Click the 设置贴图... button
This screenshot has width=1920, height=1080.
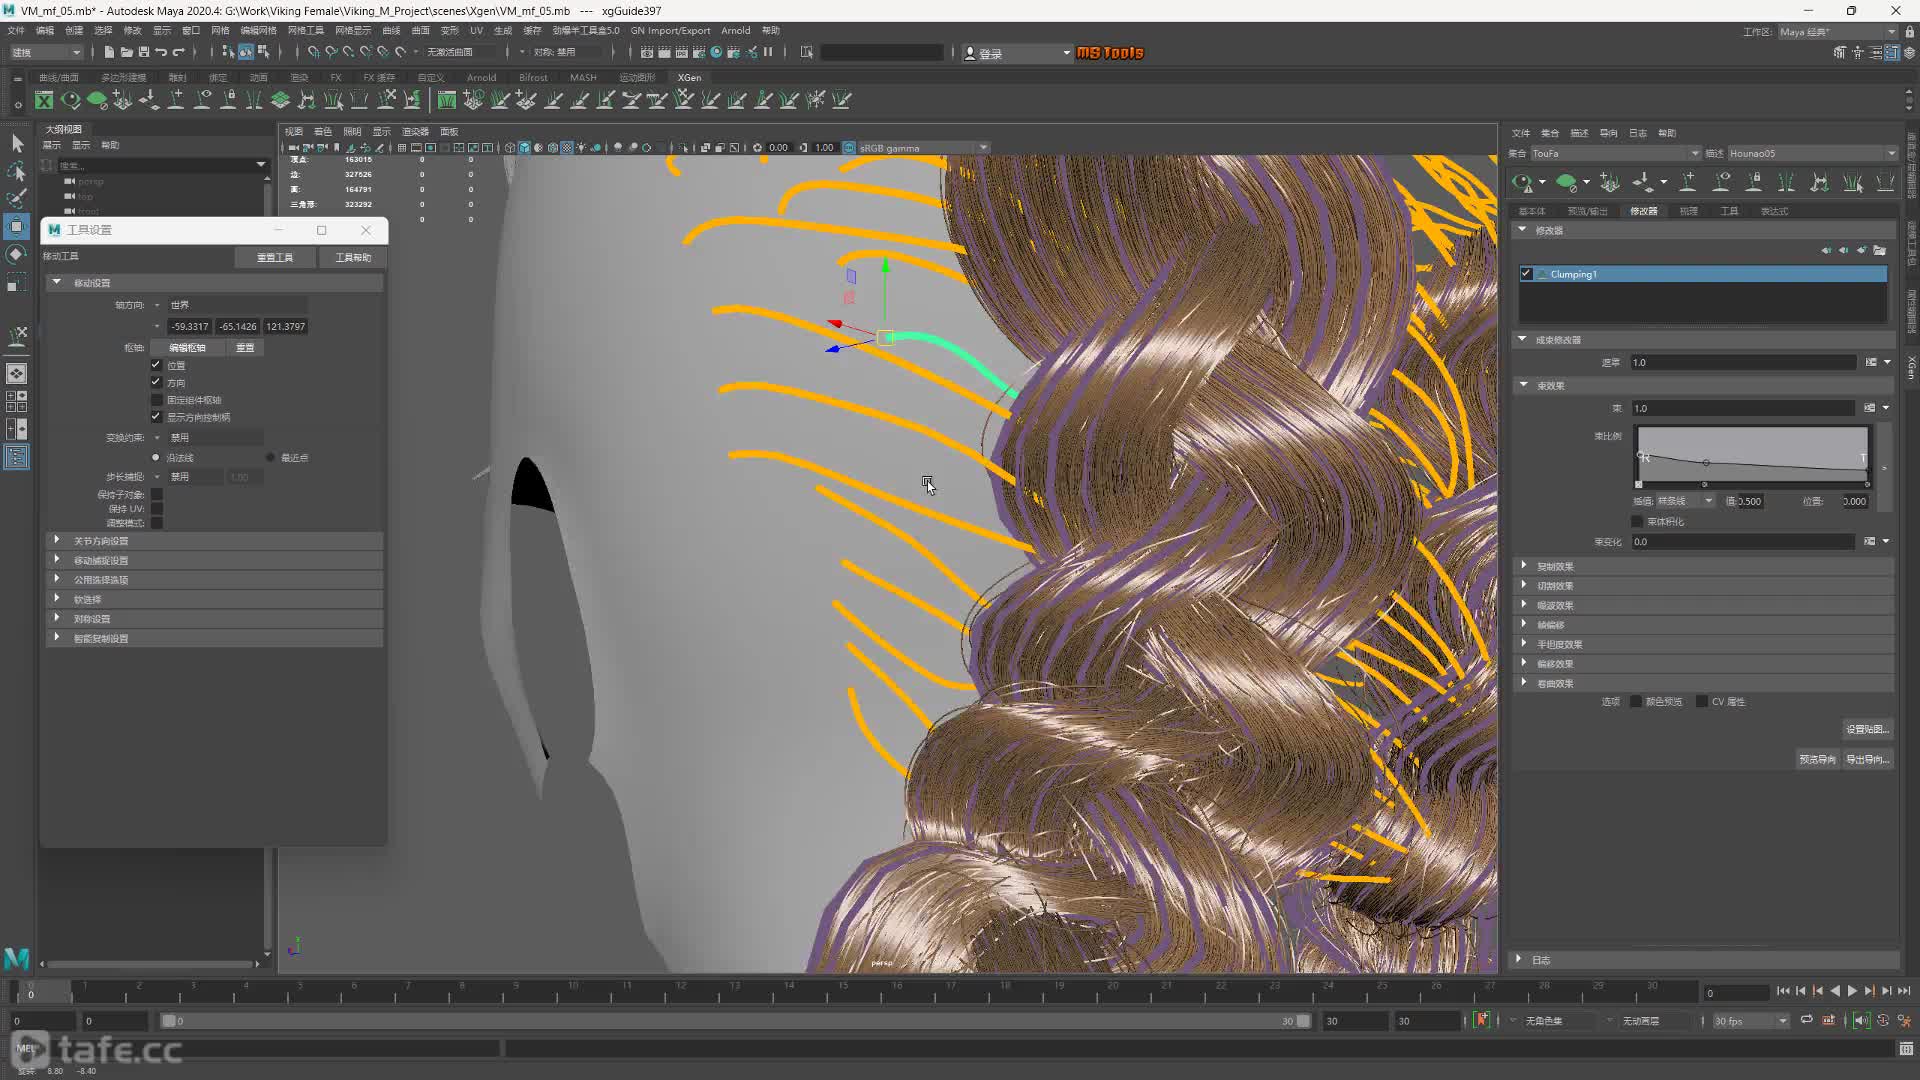pos(1867,729)
